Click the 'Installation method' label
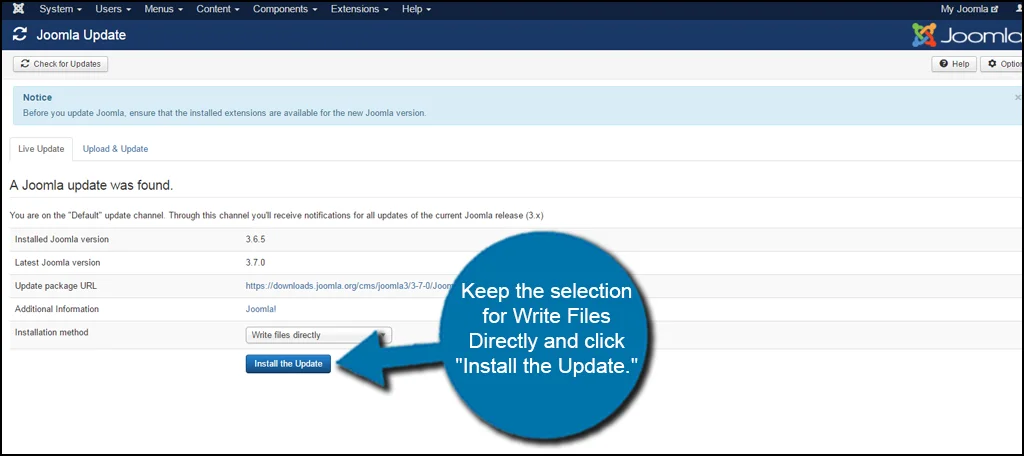Viewport: 1024px width, 456px height. coord(52,333)
